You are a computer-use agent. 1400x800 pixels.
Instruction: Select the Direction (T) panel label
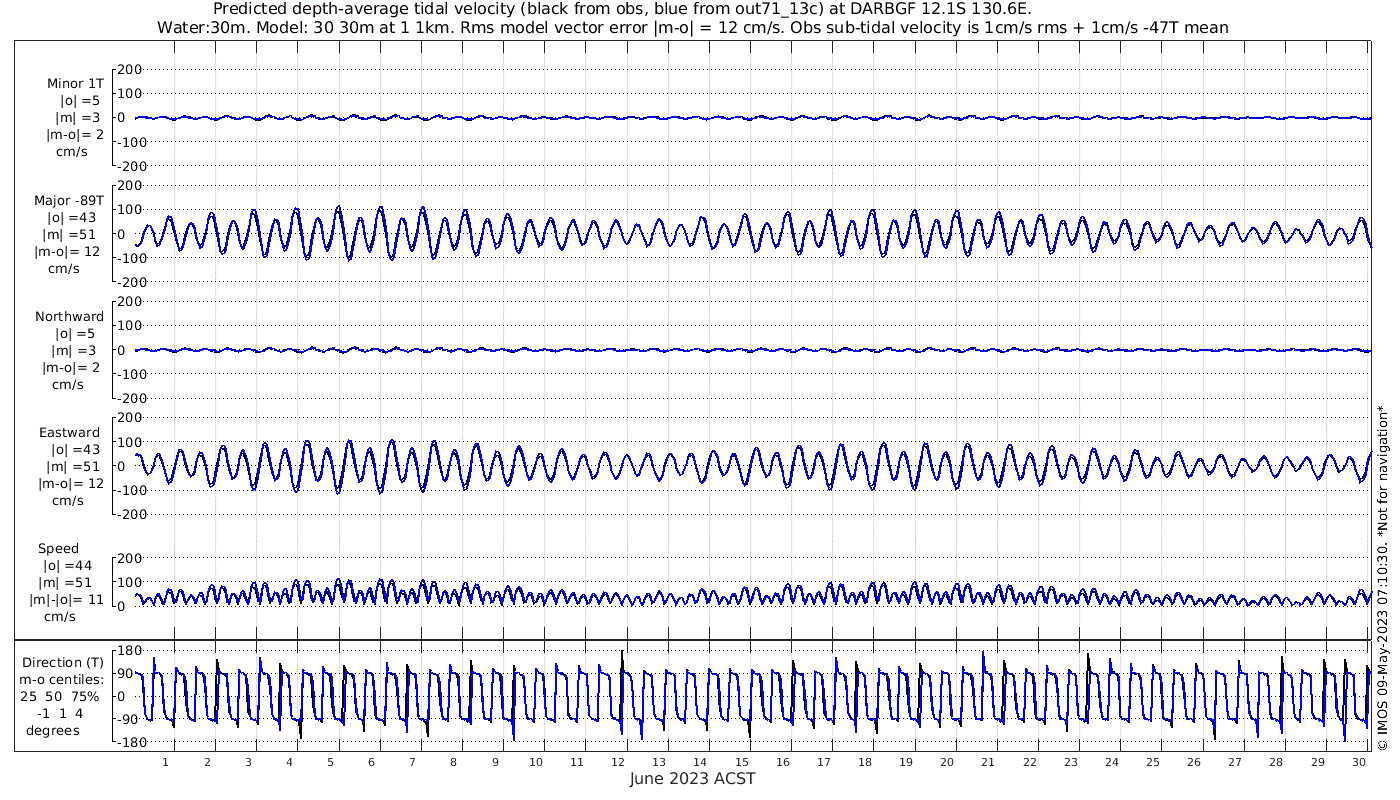pos(63,662)
